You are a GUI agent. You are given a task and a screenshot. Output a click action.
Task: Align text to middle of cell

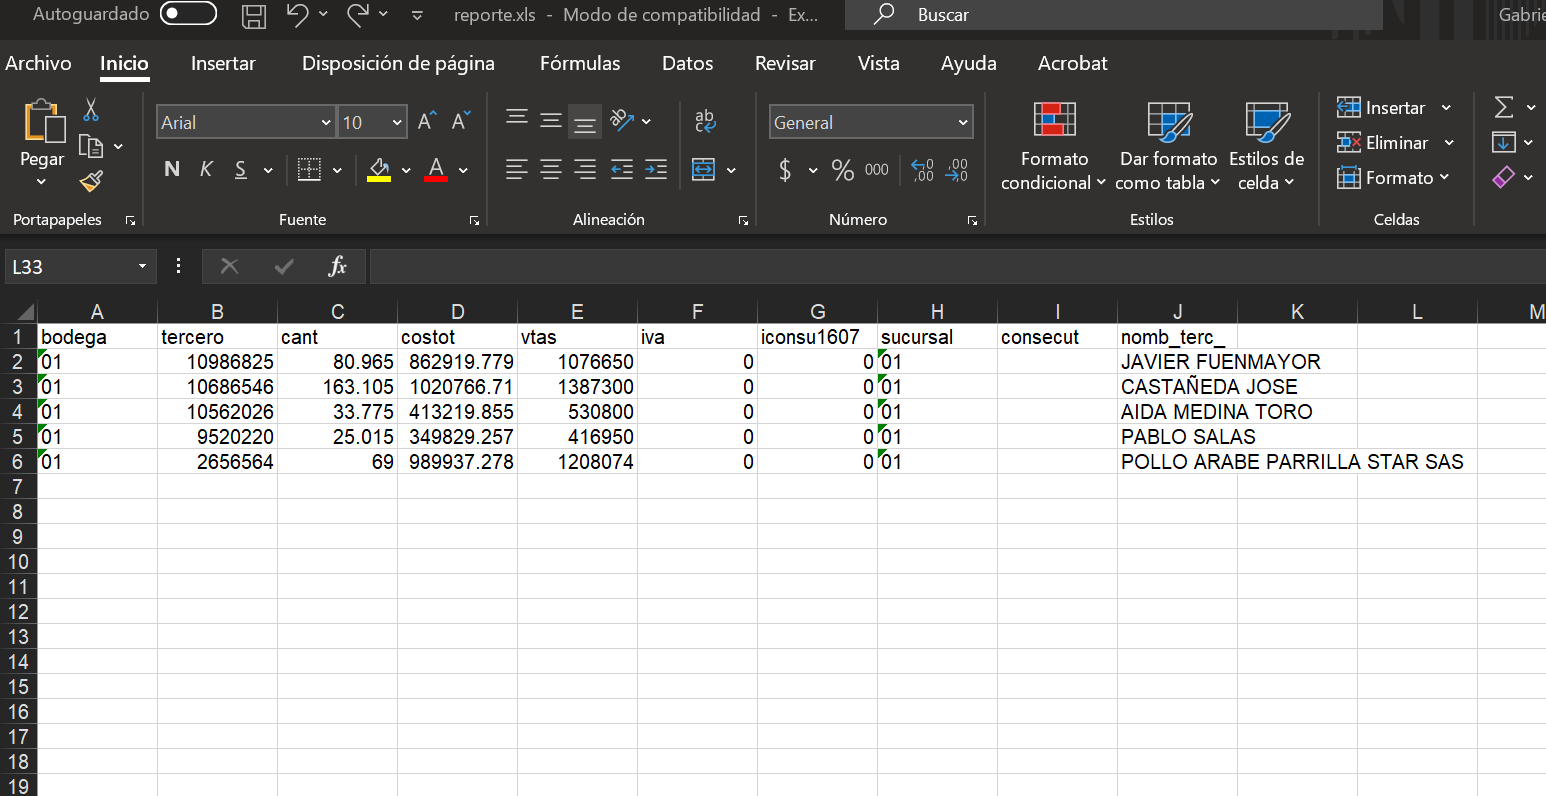(551, 120)
